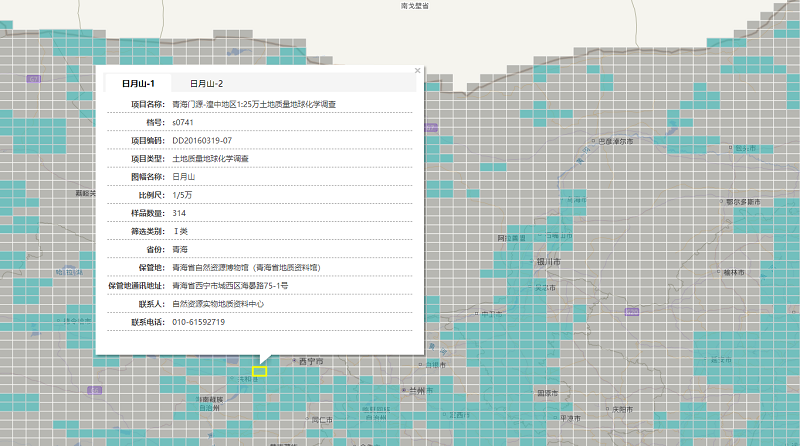Select project code DD20160319-07
Screen dimensions: 800x446
[x=202, y=140]
